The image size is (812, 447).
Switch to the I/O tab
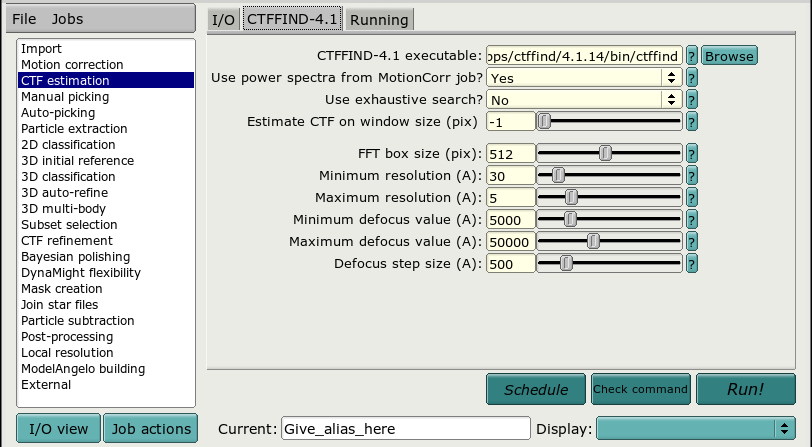[x=224, y=20]
